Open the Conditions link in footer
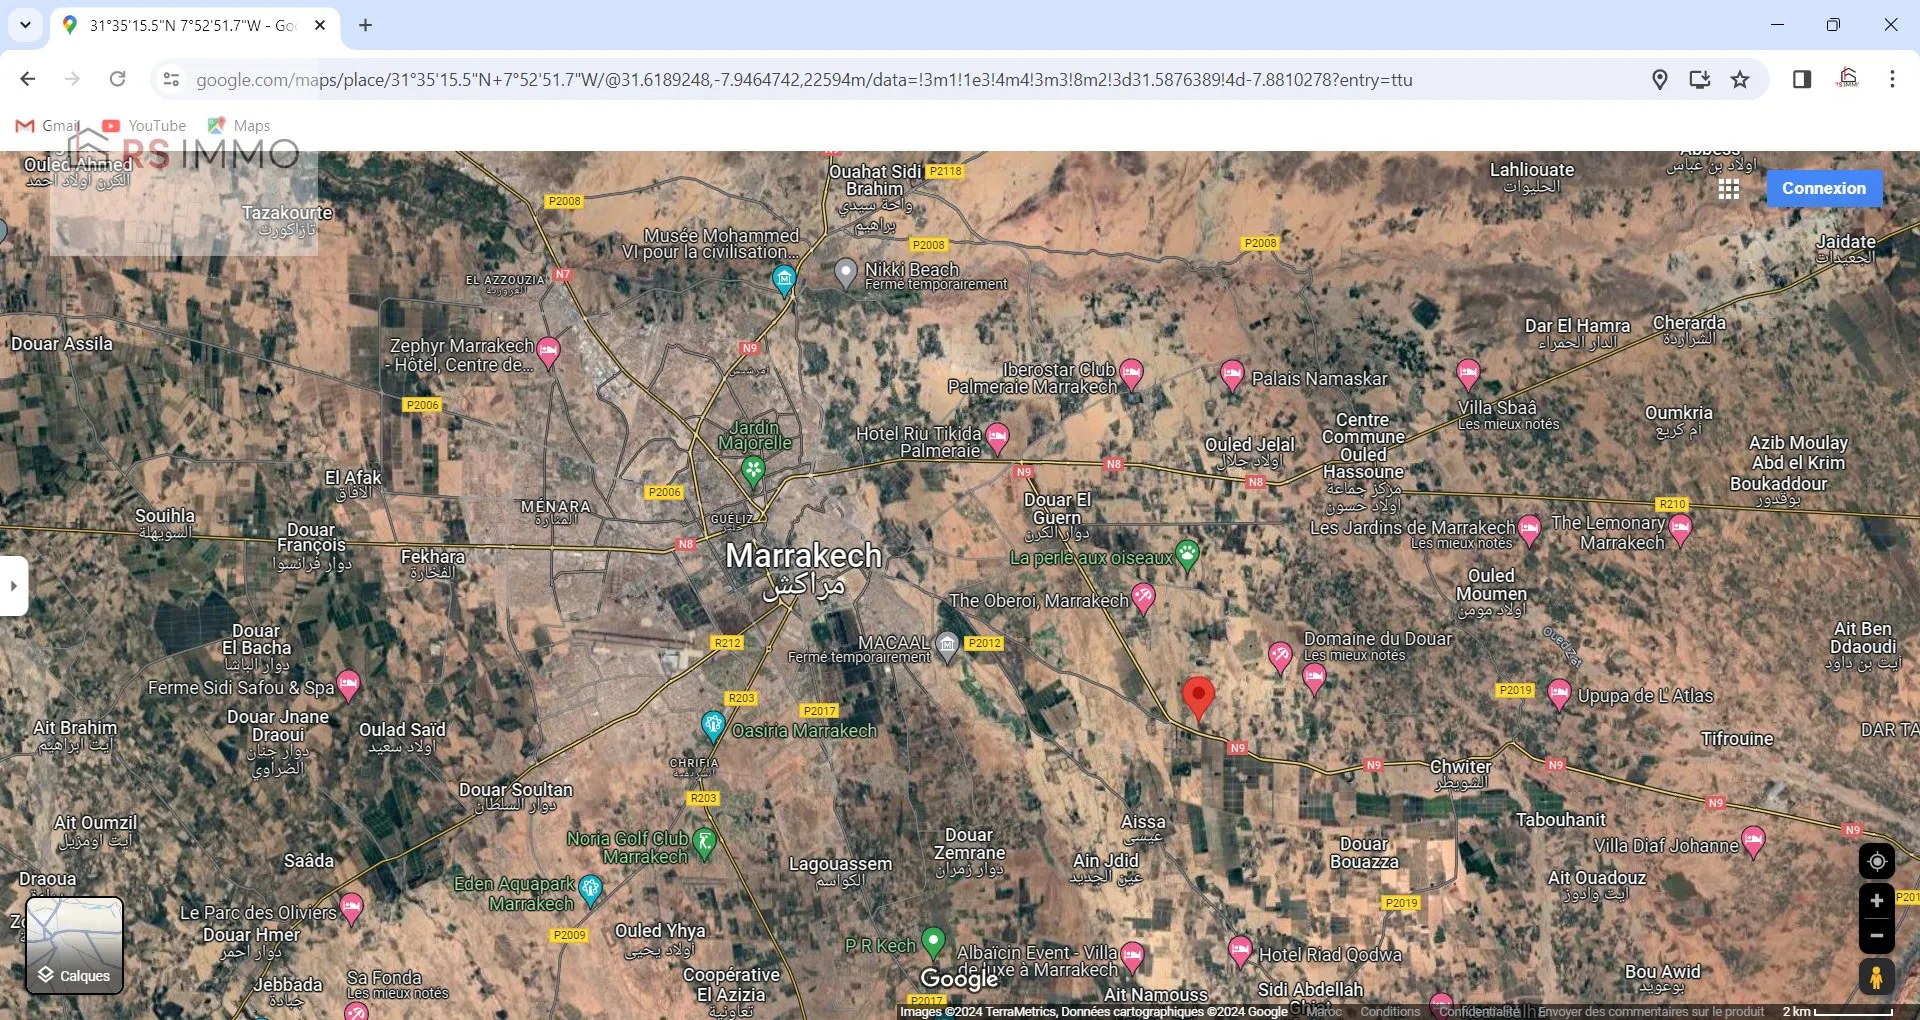Viewport: 1920px width, 1020px height. click(x=1390, y=1011)
